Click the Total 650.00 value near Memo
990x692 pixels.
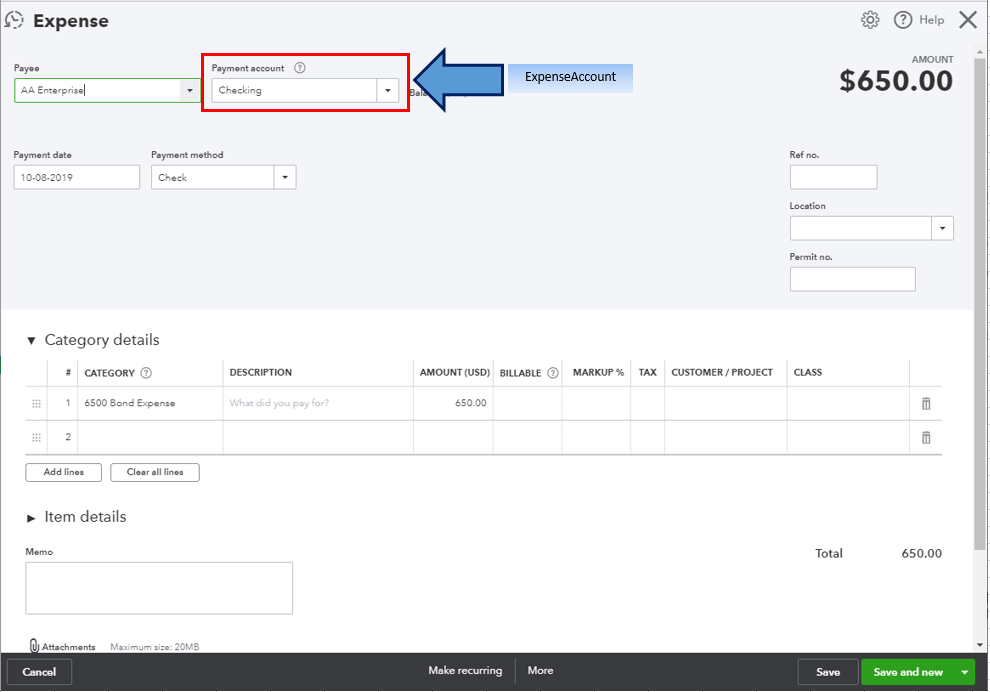click(921, 553)
